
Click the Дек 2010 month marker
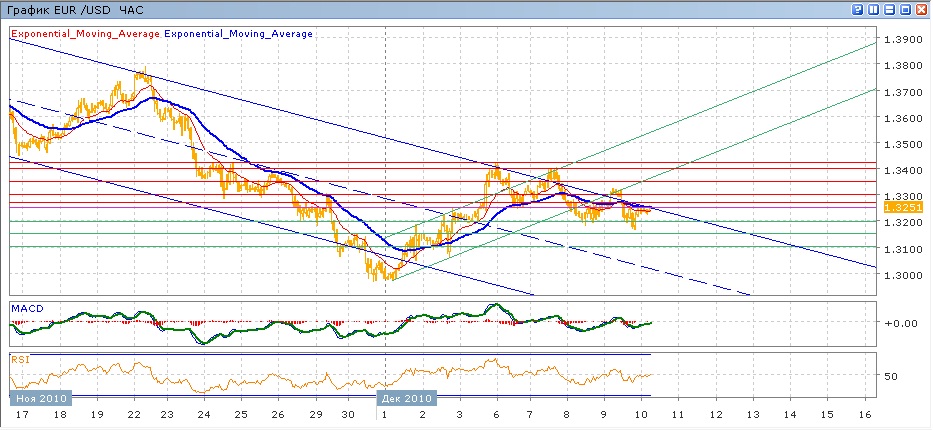[408, 398]
